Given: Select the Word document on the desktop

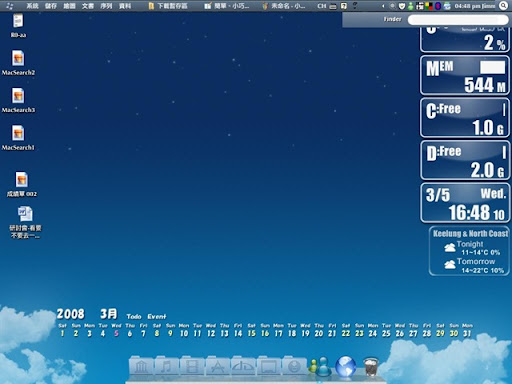Looking at the screenshot, I should [25, 222].
